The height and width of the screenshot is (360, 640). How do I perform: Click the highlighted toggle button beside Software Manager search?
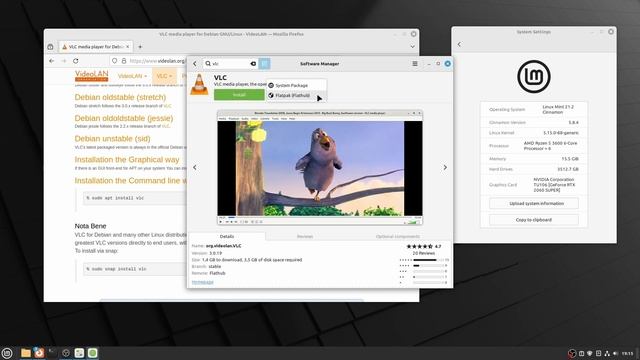[264, 64]
